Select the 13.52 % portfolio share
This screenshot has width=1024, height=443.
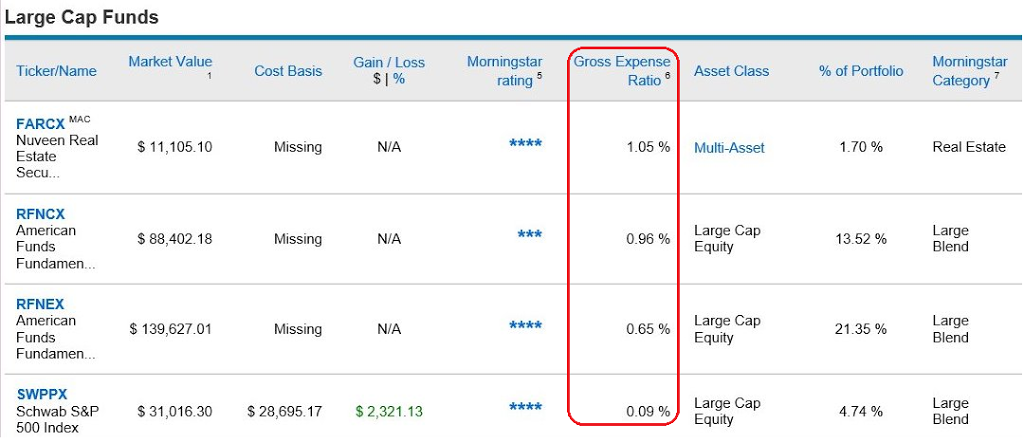861,238
